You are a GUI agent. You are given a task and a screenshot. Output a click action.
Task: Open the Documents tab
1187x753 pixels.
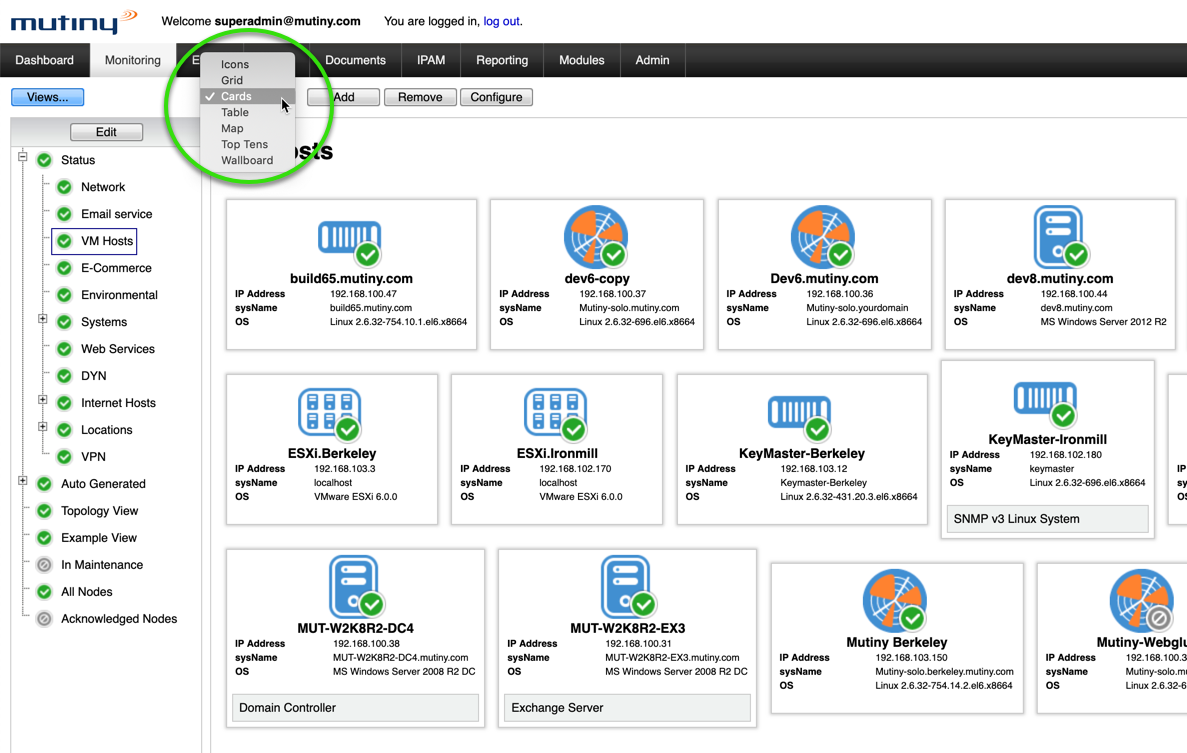pos(355,60)
